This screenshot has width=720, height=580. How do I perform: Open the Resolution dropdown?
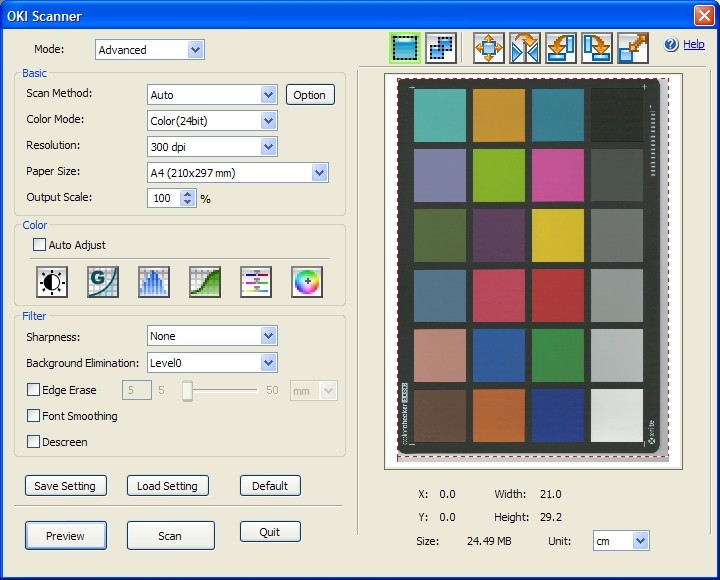click(x=212, y=147)
